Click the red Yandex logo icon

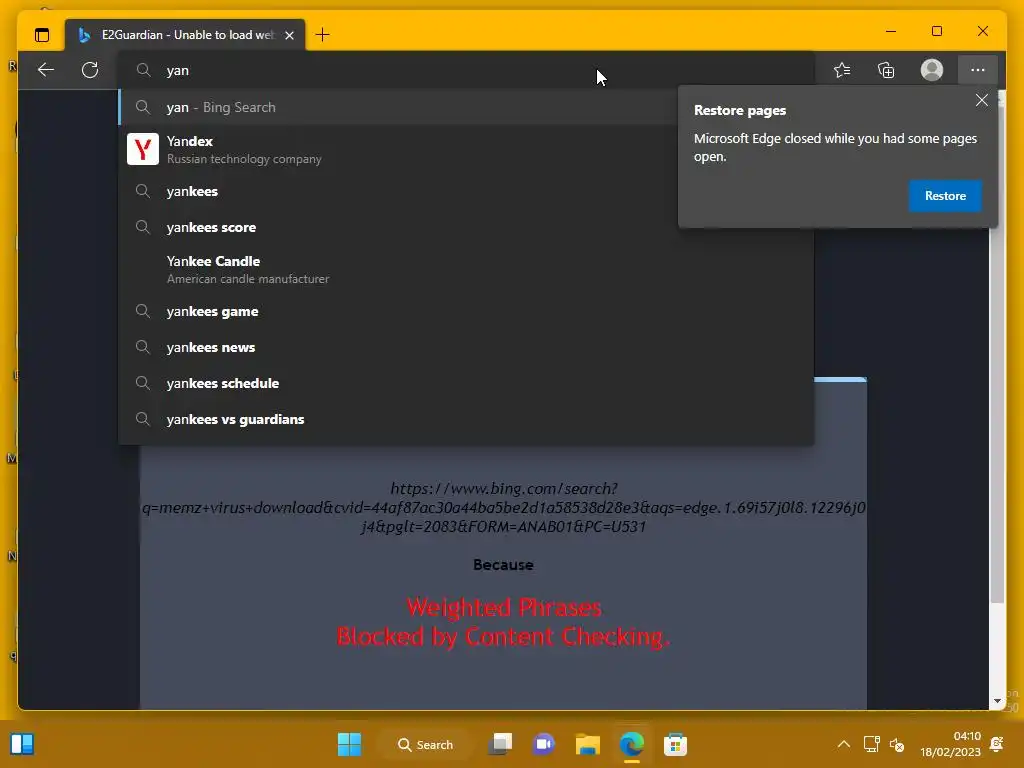tap(142, 149)
